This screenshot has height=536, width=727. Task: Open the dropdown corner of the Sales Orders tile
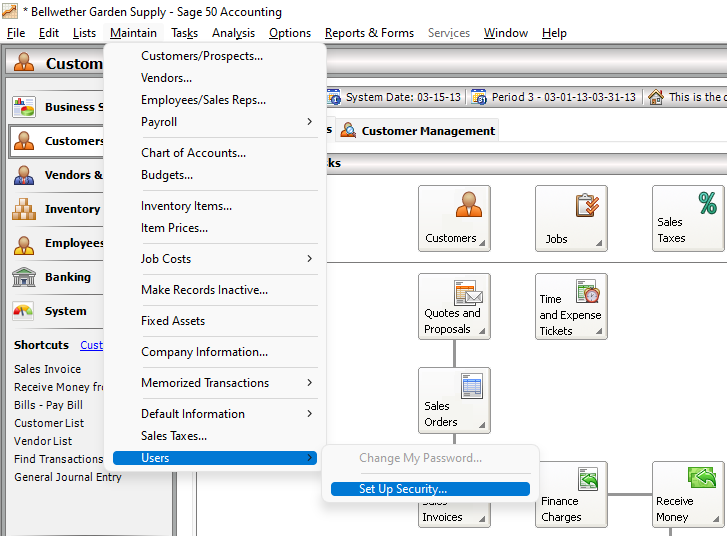pyautogui.click(x=482, y=425)
